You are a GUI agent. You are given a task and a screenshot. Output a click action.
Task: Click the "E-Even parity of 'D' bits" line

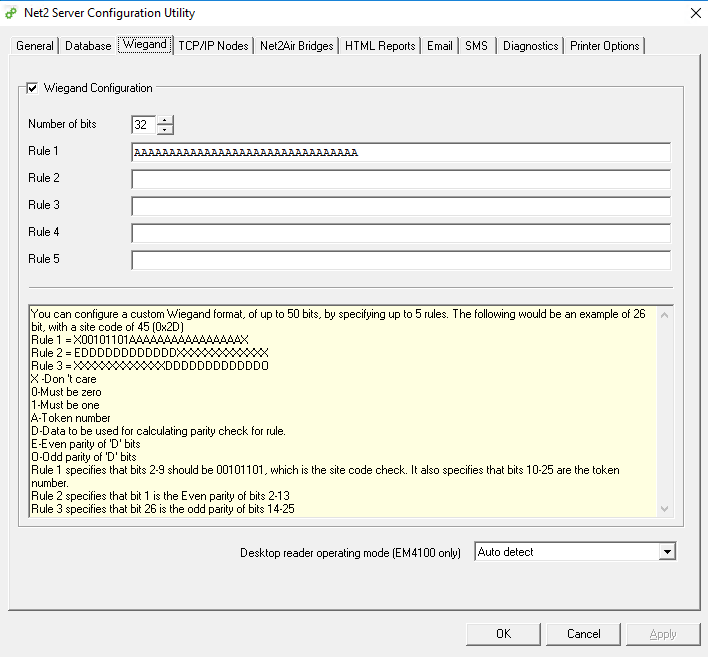86,444
